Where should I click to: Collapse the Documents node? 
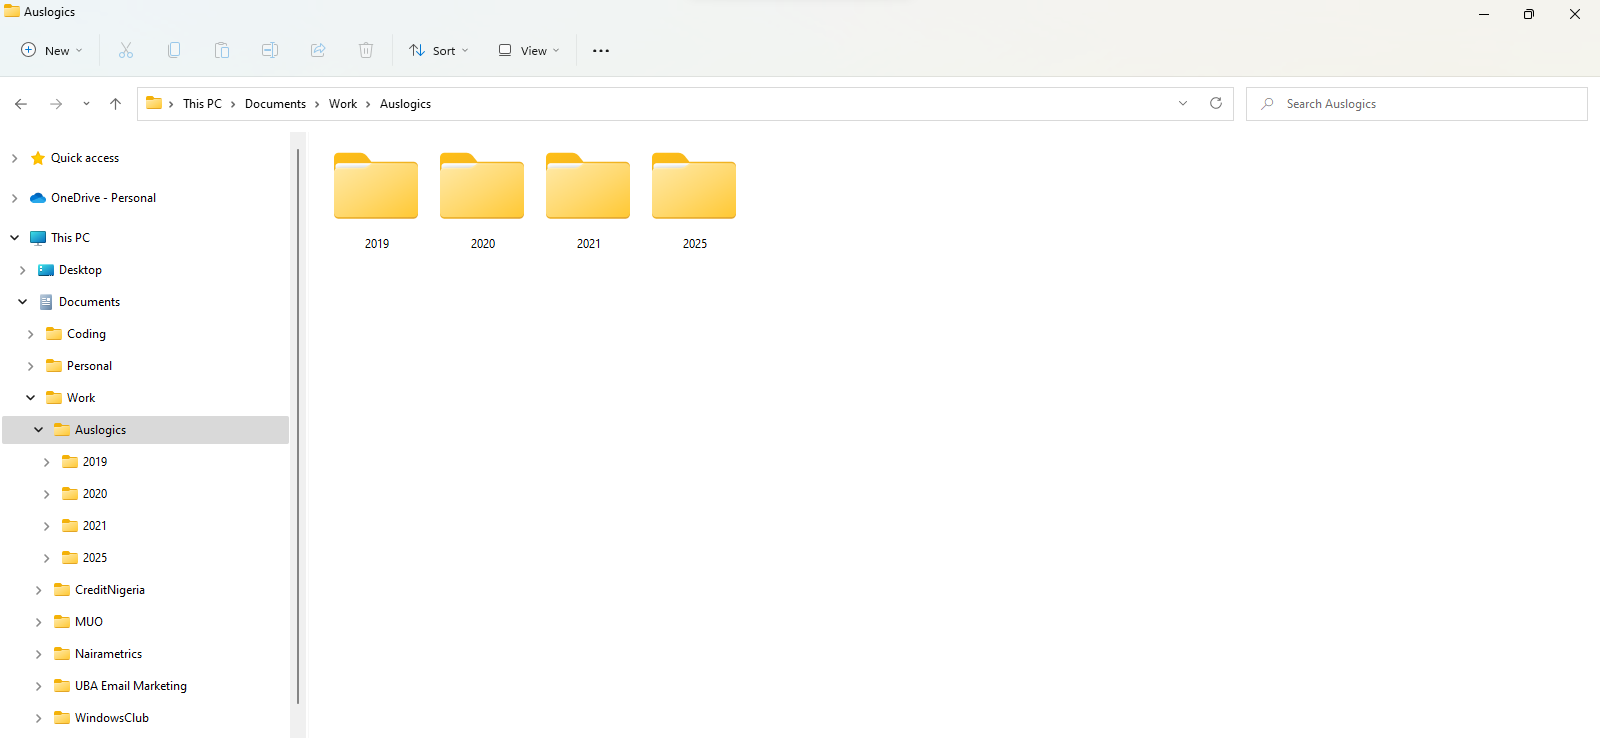23,302
